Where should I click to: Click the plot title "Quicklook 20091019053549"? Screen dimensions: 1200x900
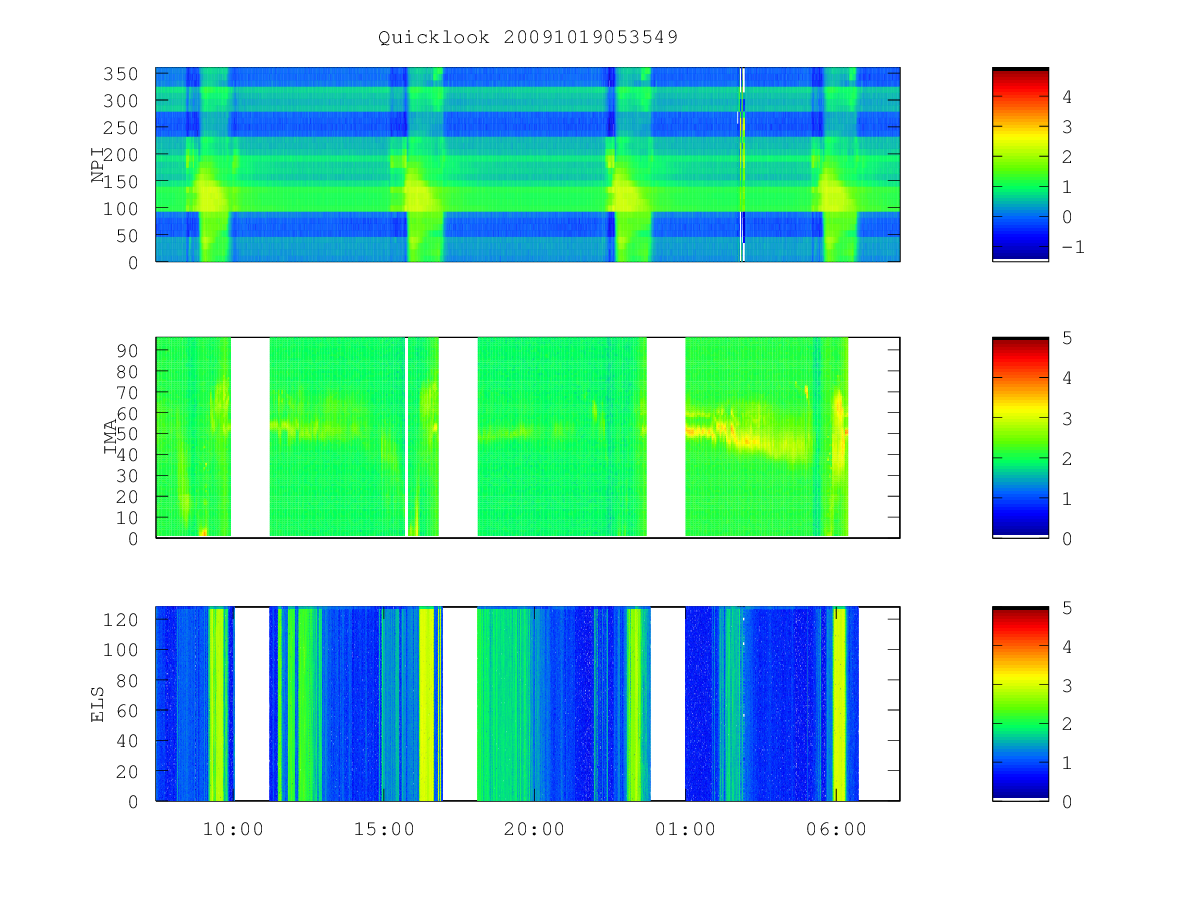(x=528, y=38)
